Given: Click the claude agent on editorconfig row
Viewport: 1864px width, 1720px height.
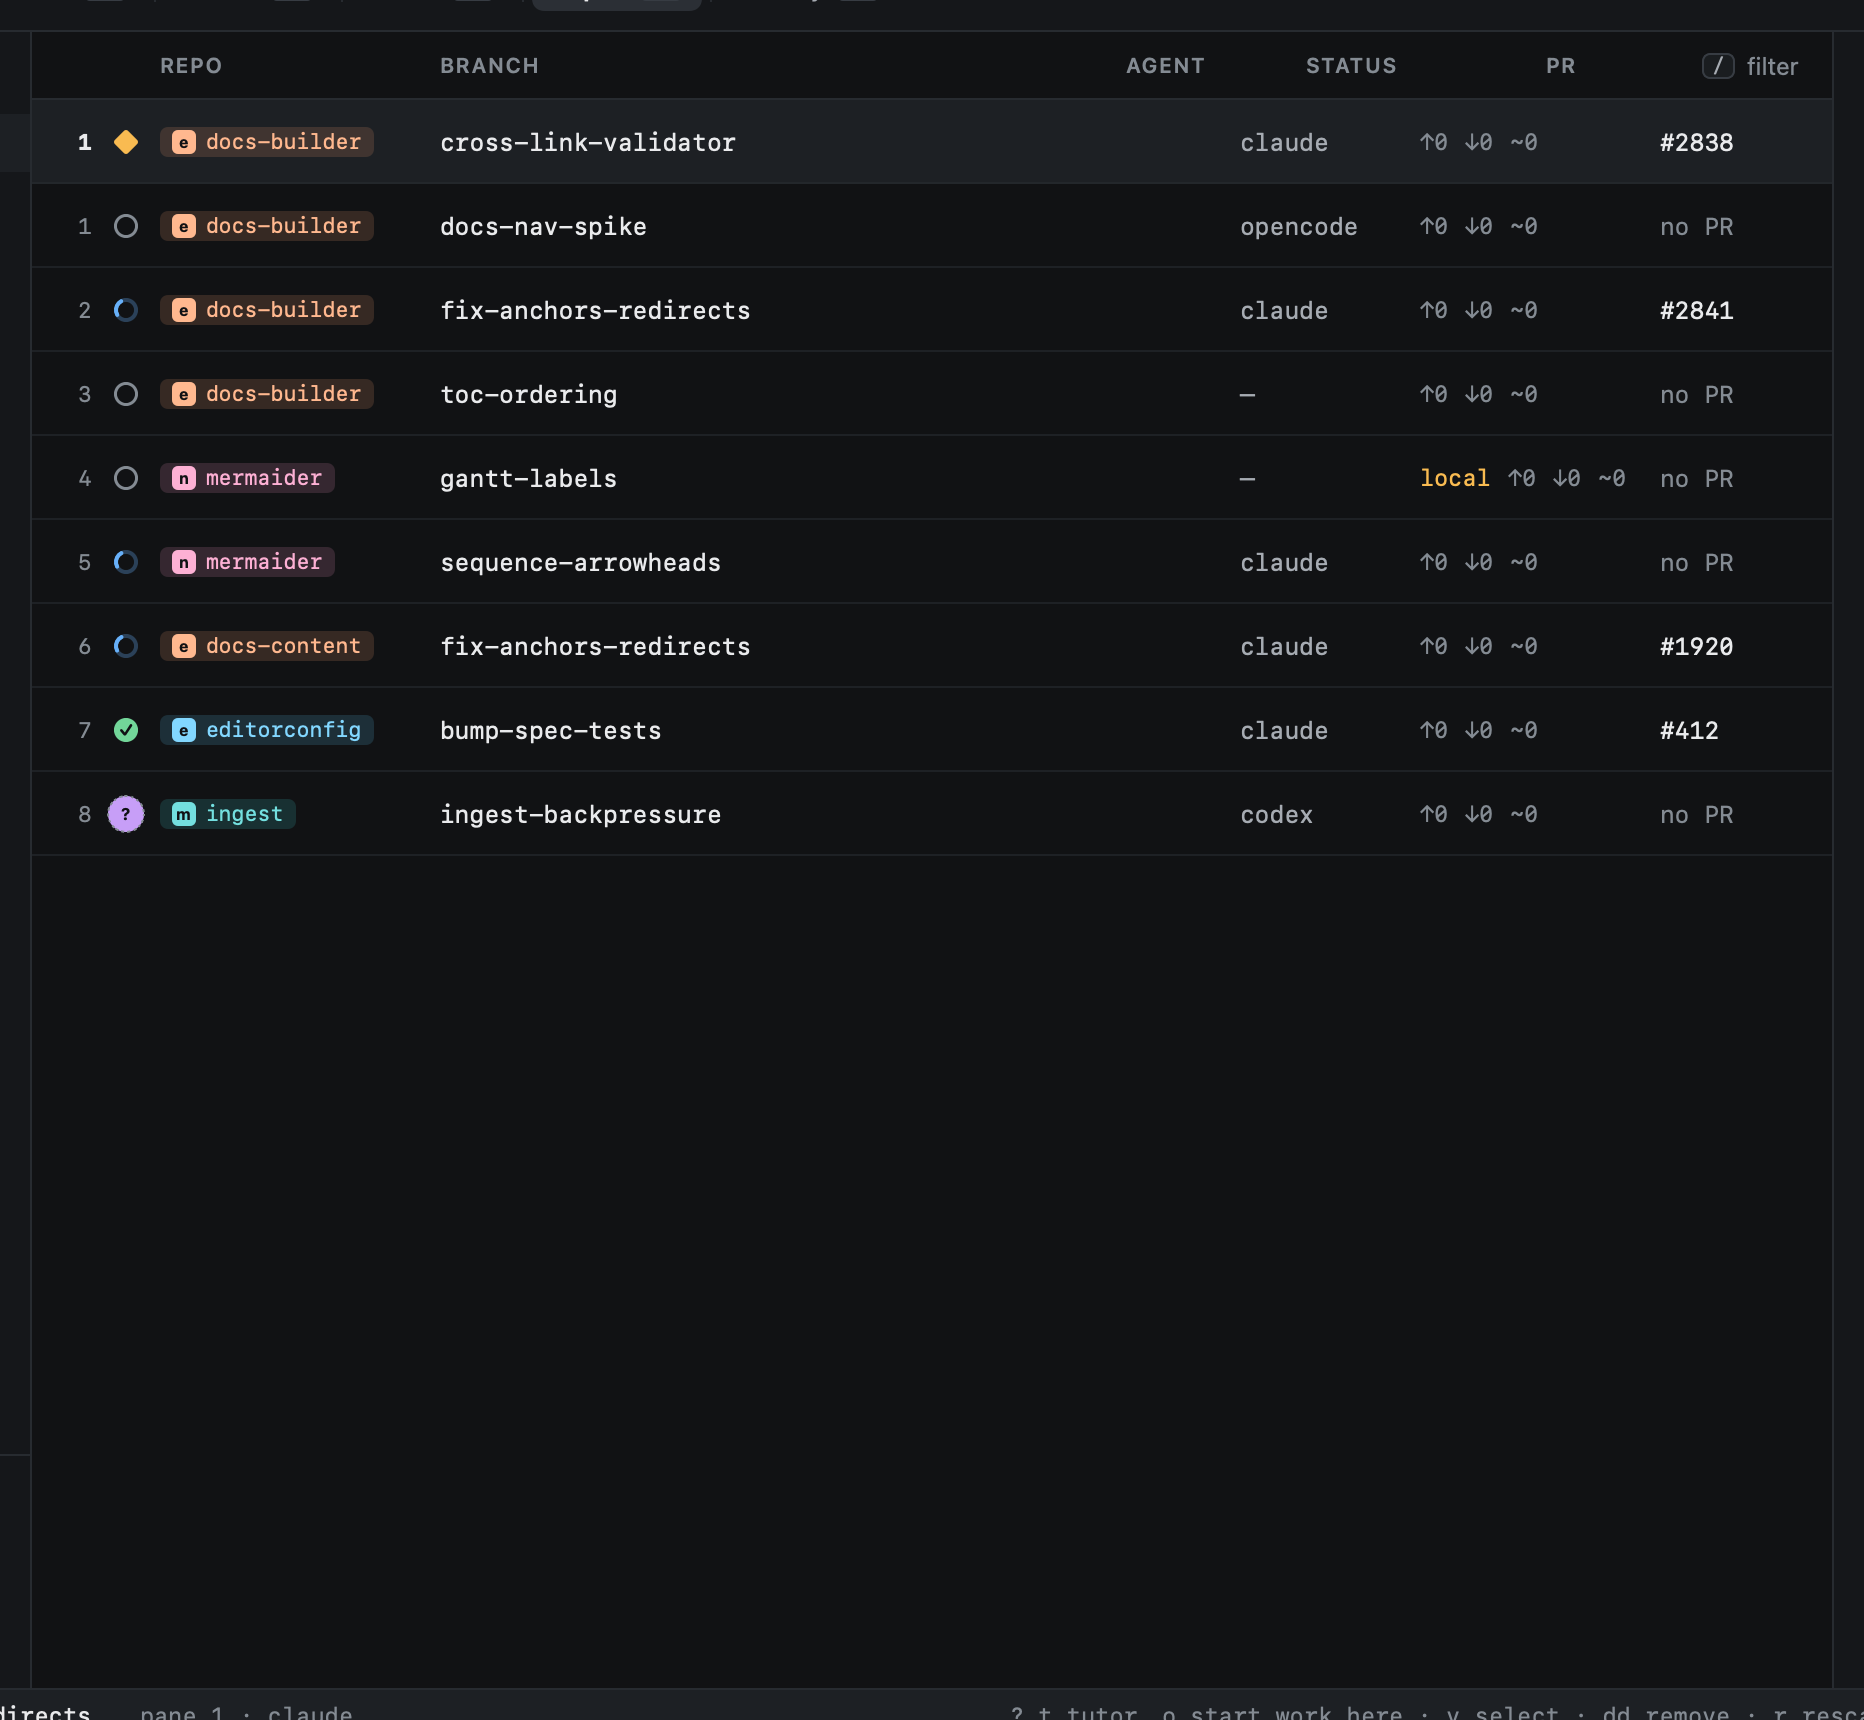Looking at the screenshot, I should pyautogui.click(x=1284, y=731).
